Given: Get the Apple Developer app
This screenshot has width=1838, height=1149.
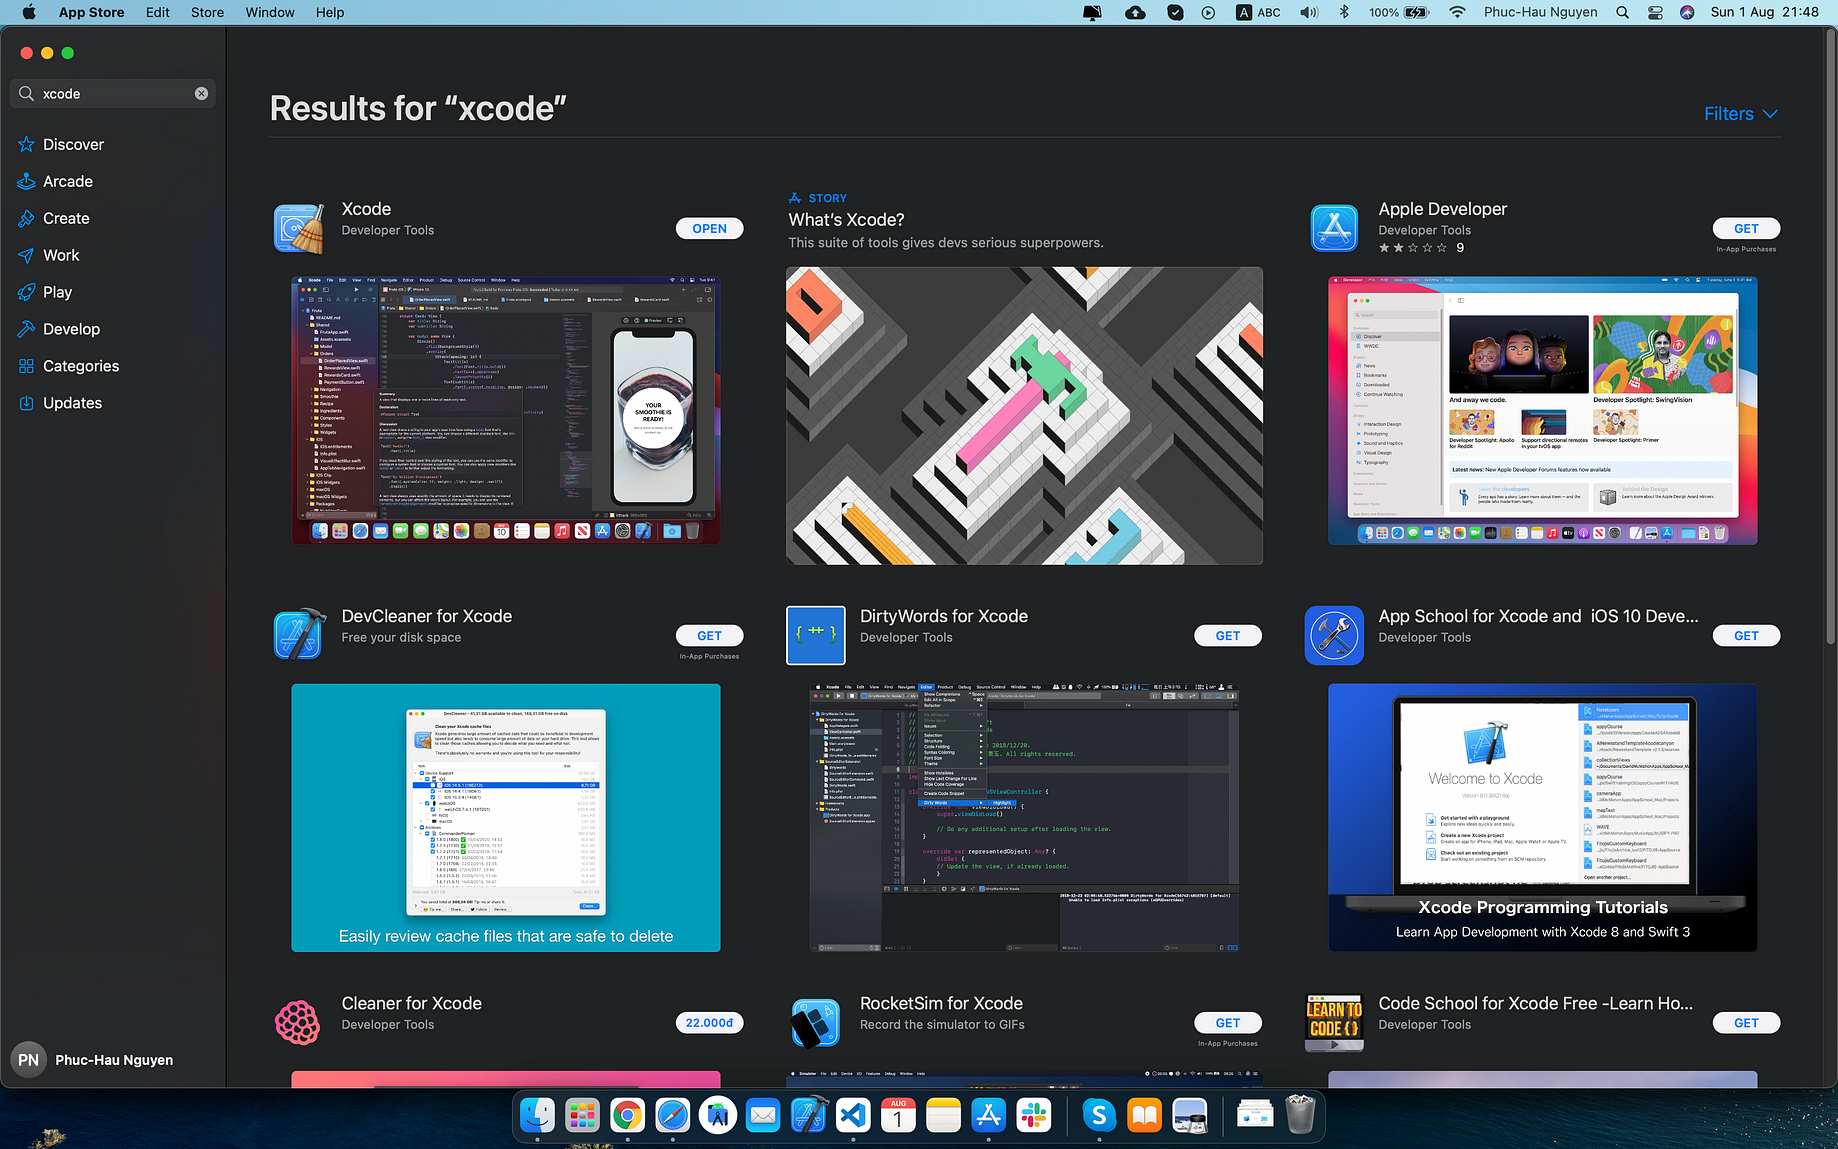Looking at the screenshot, I should point(1746,229).
